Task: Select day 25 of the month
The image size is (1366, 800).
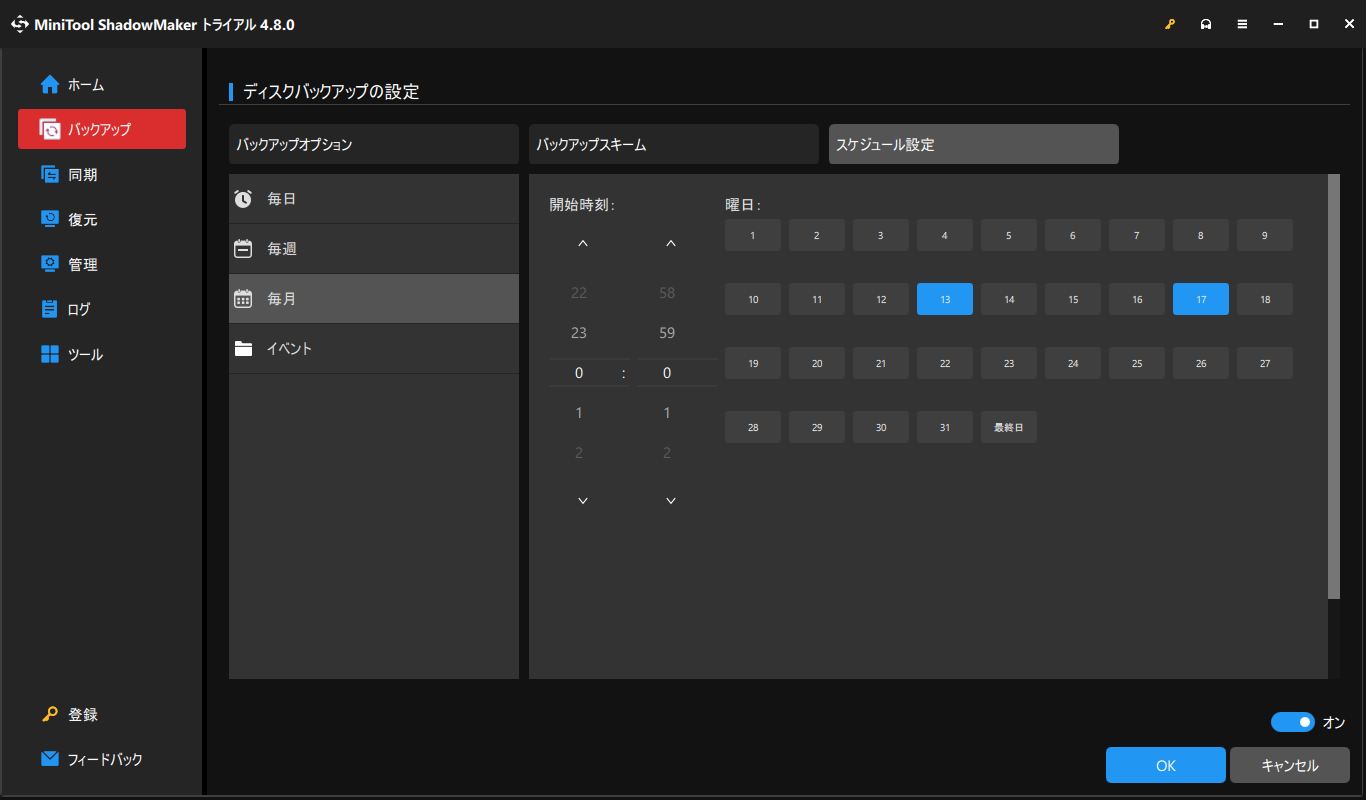Action: click(1137, 363)
